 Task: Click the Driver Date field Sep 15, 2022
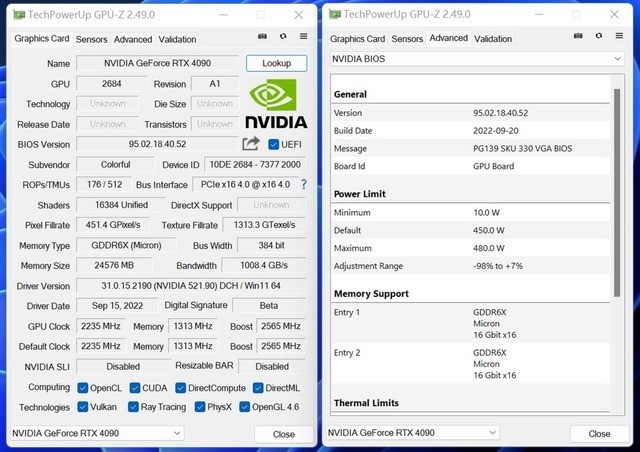click(x=117, y=305)
